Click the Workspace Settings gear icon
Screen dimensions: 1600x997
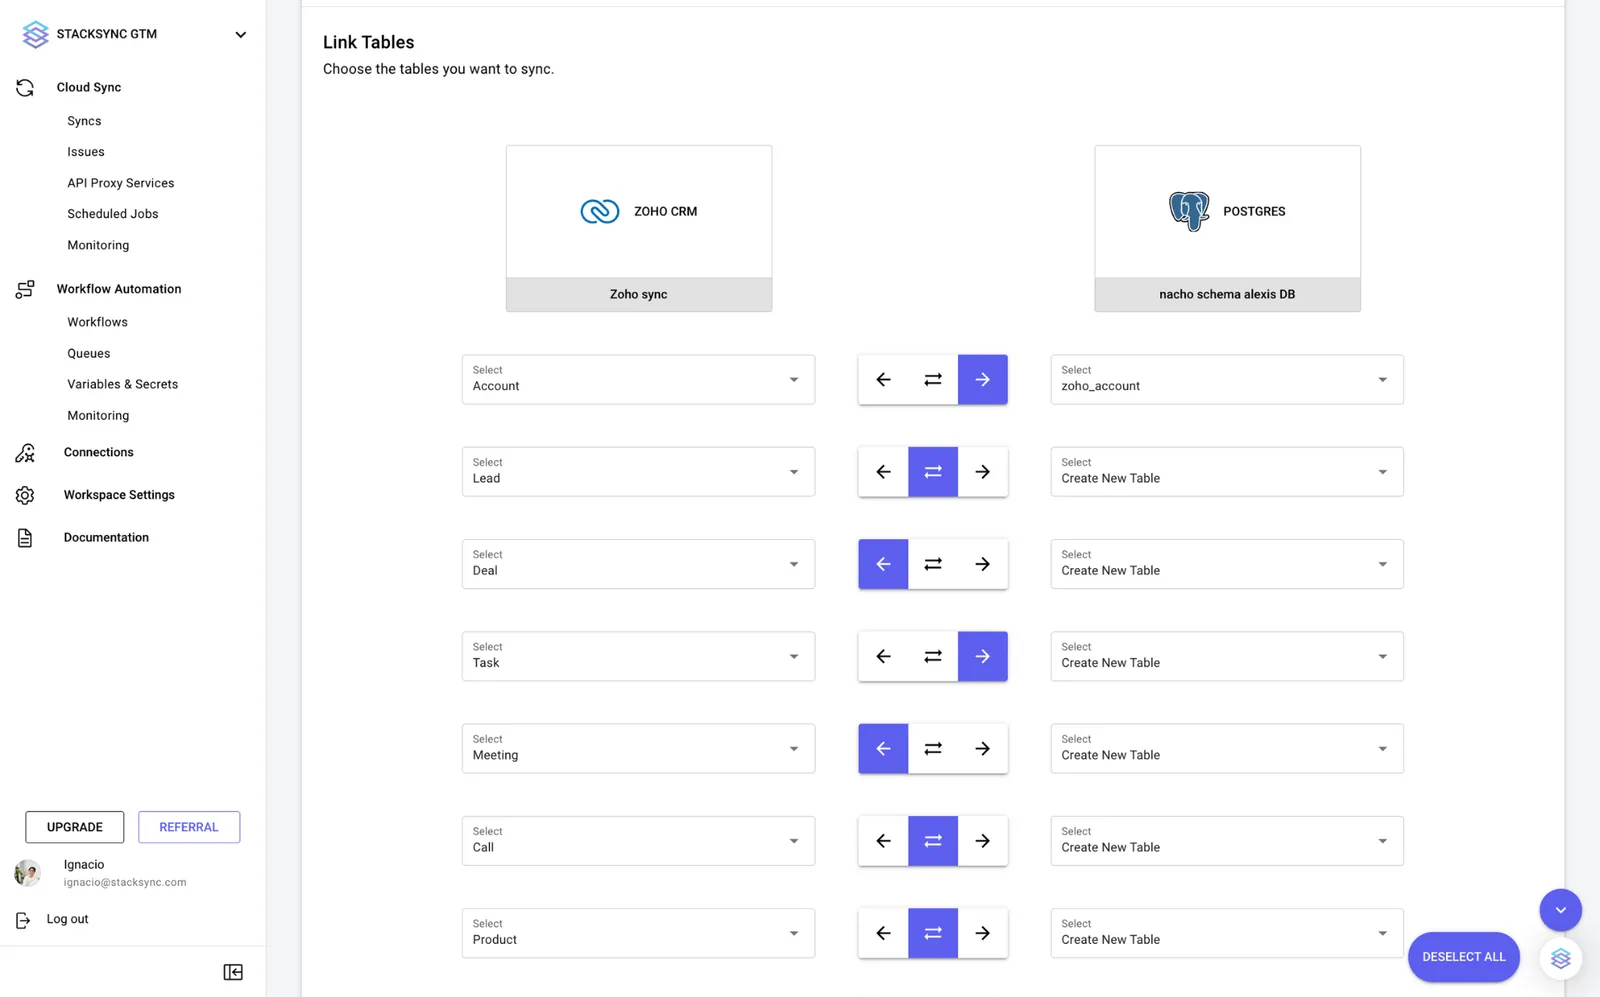[x=25, y=495]
